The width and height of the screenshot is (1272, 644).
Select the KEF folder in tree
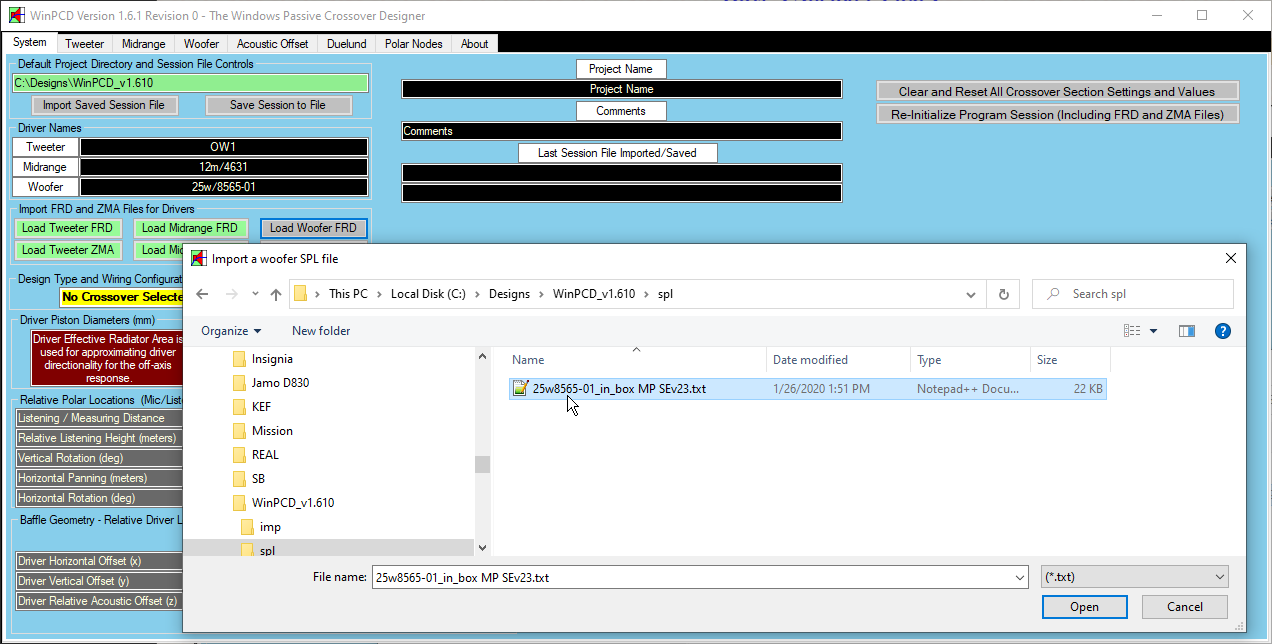click(x=260, y=407)
